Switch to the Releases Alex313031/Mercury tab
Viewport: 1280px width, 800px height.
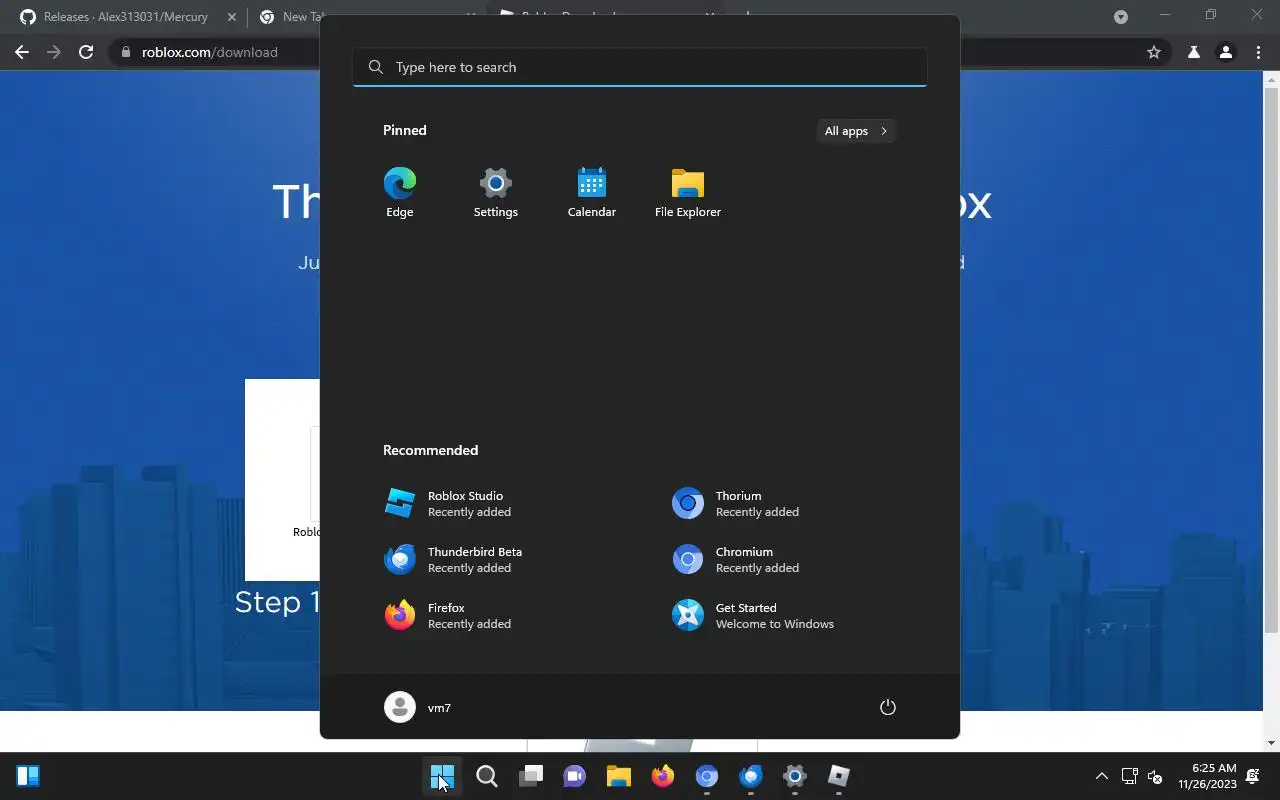125,17
